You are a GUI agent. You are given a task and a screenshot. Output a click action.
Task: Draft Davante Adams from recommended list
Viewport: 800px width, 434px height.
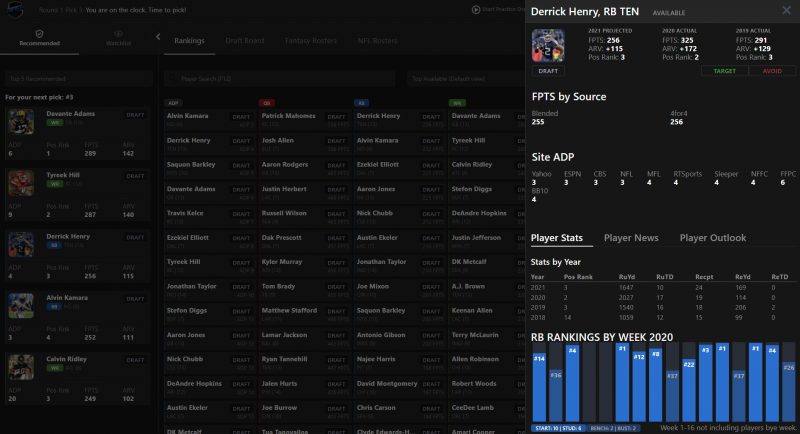tap(135, 115)
